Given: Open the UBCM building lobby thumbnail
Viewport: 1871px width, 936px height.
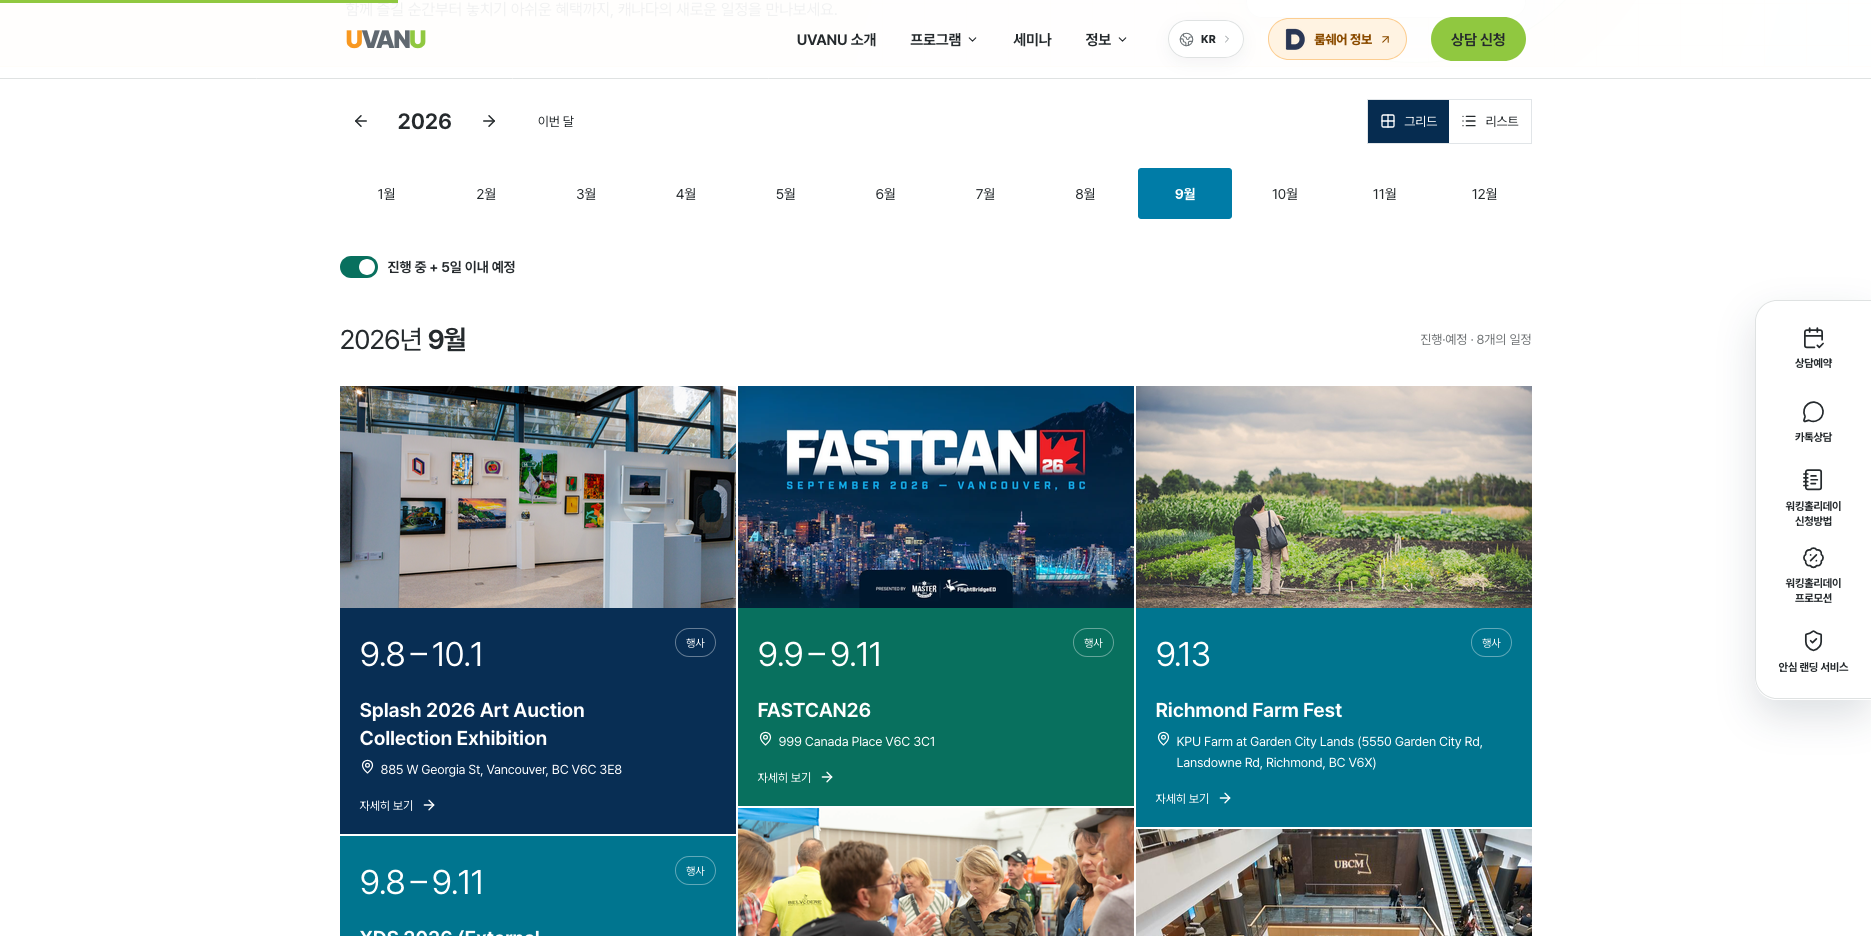Looking at the screenshot, I should pyautogui.click(x=1334, y=882).
